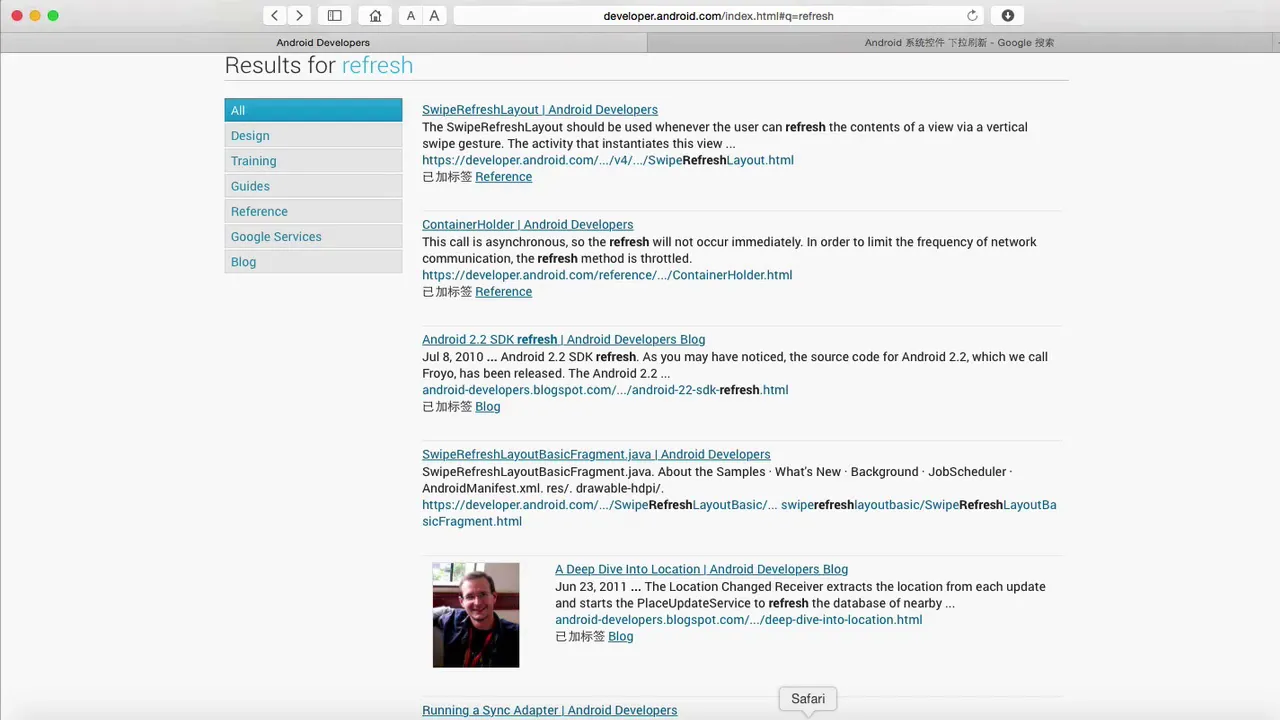
Task: Open the SwipeRefreshLayout.html URL link
Action: pos(608,160)
